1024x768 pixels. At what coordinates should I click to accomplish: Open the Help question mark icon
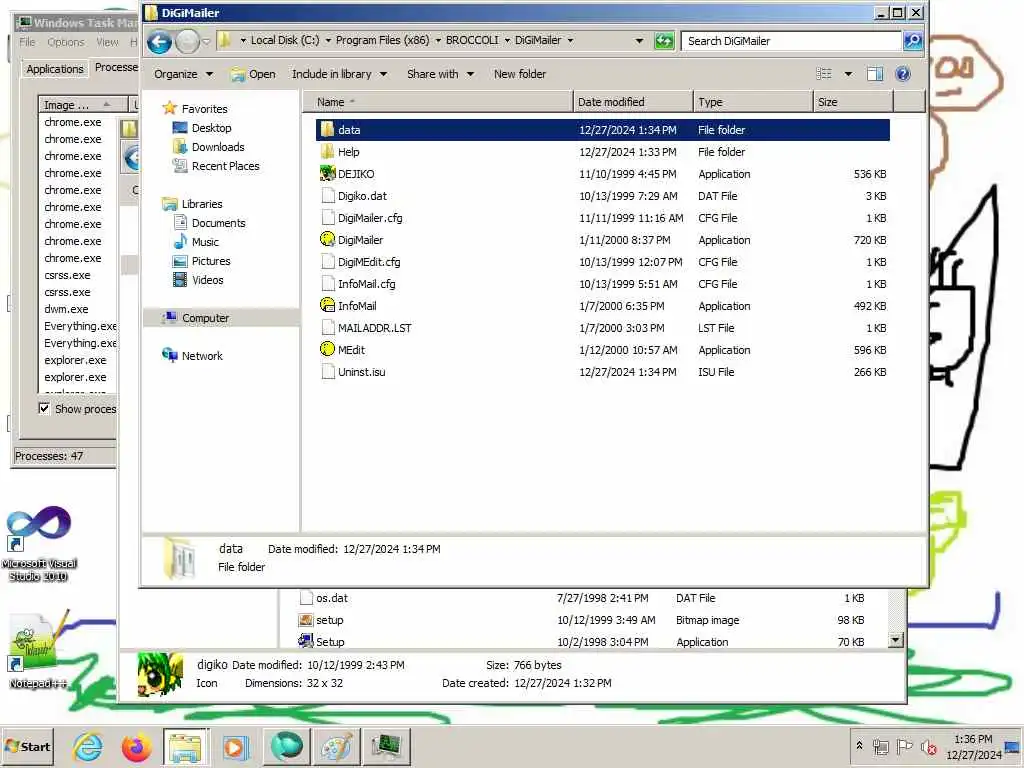coord(903,74)
